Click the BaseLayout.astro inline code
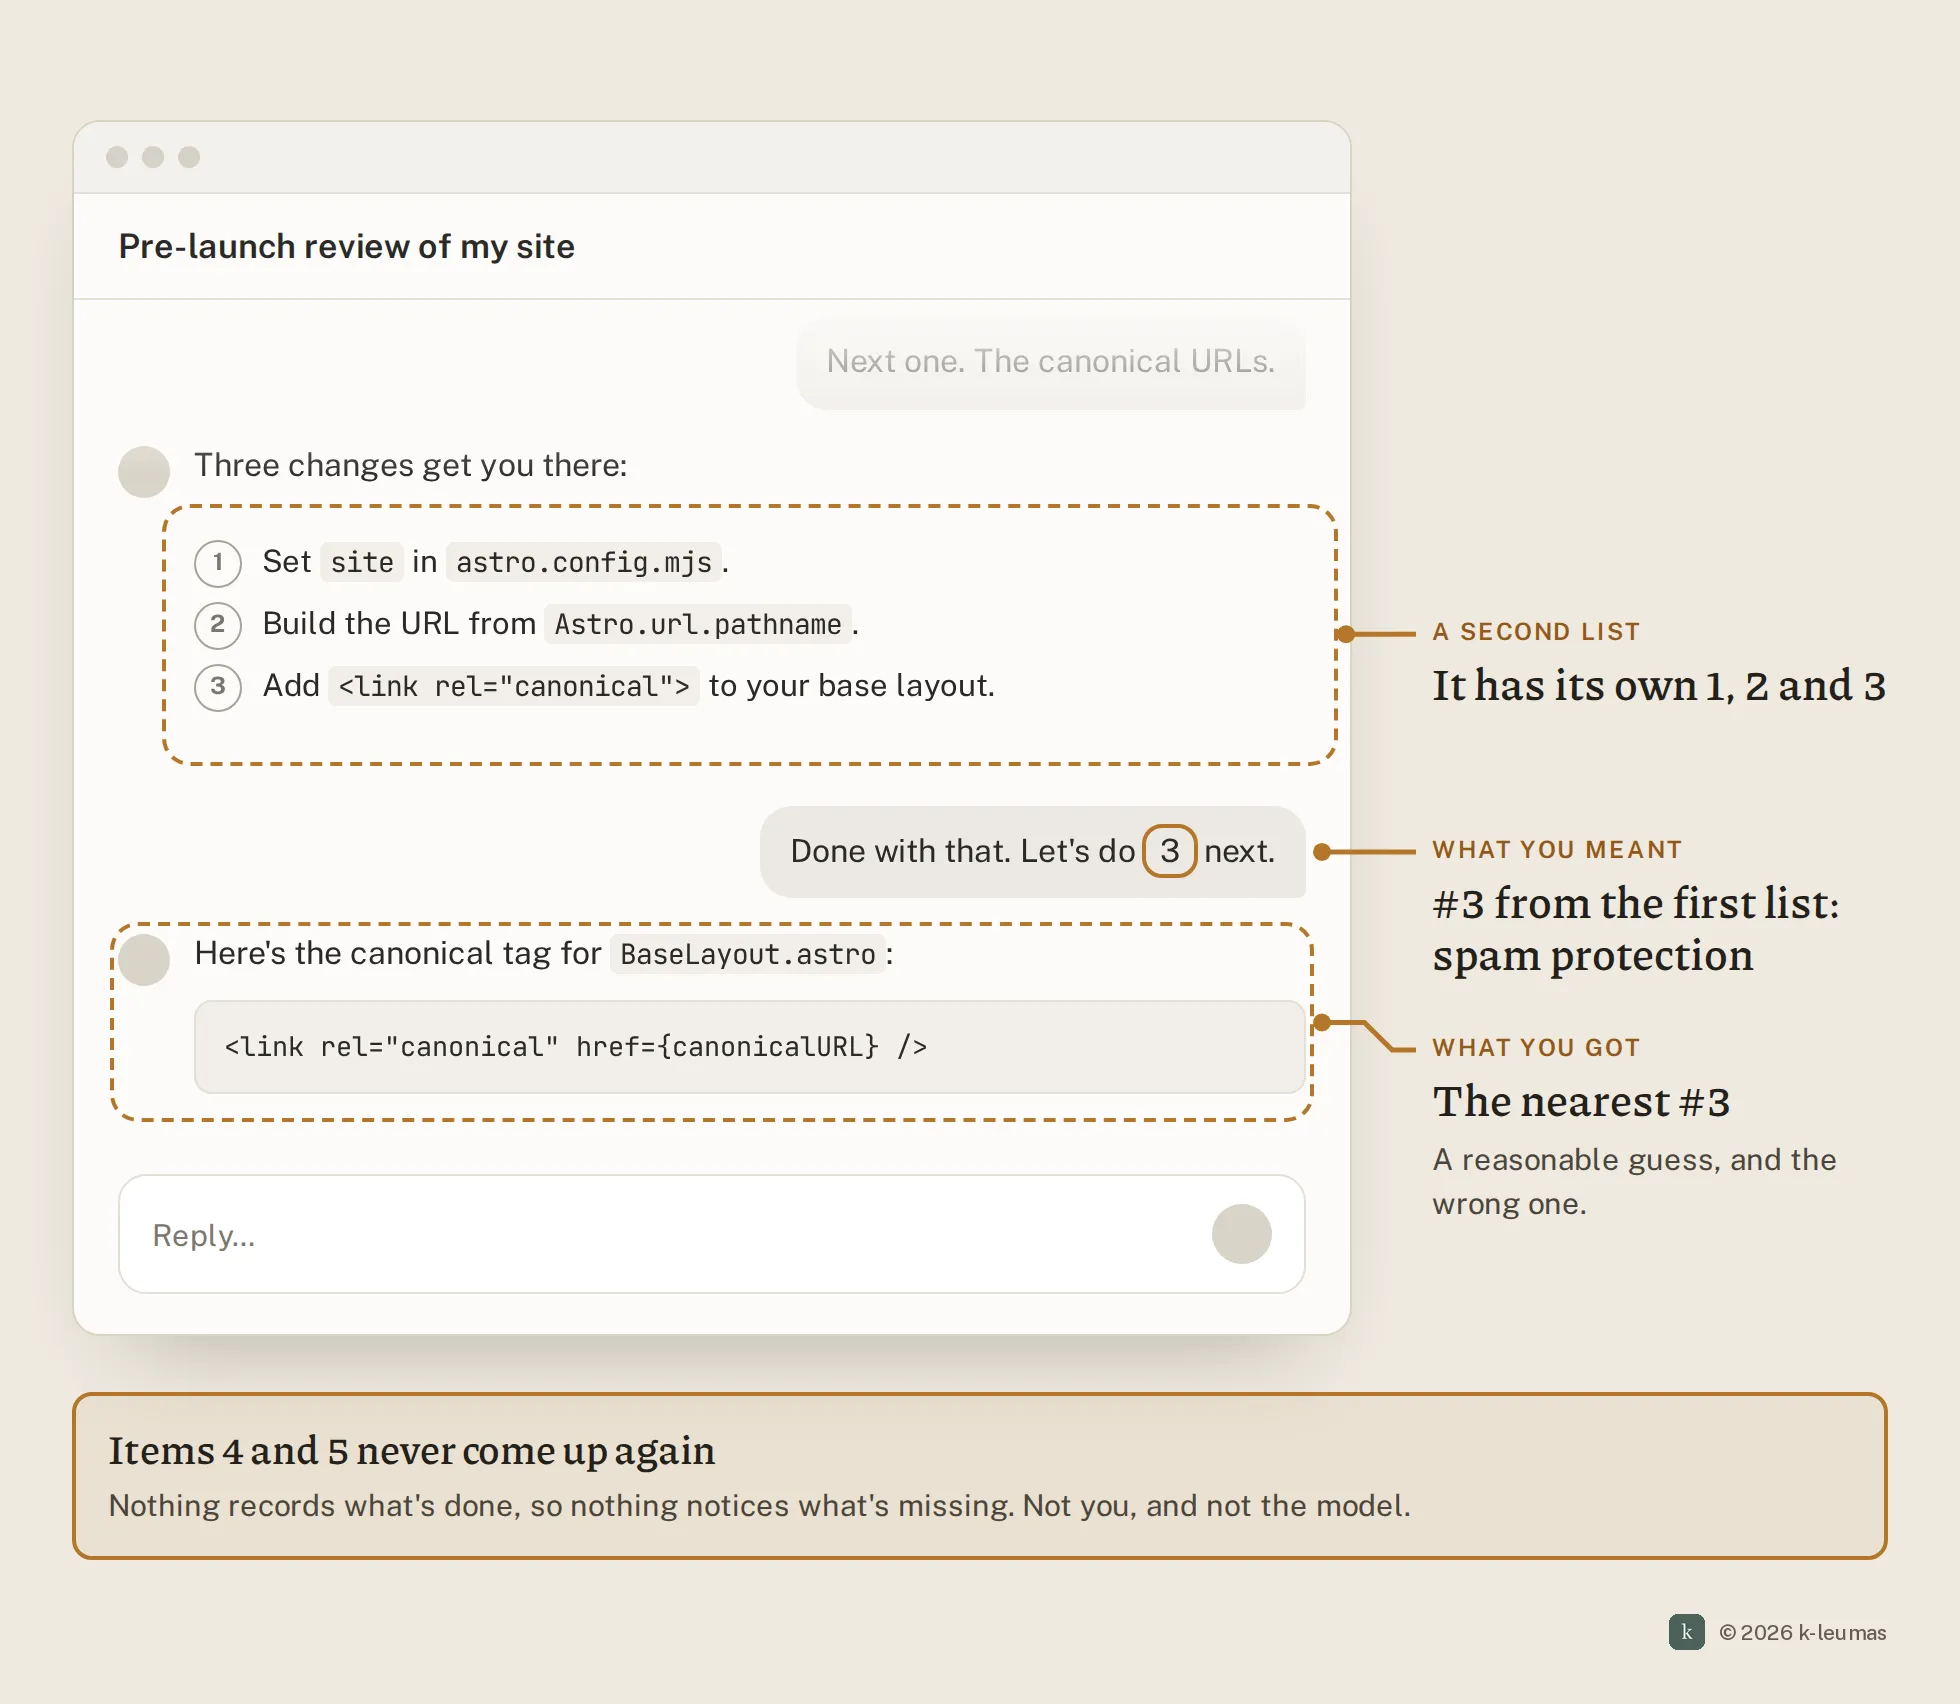Image resolution: width=1960 pixels, height=1704 pixels. tap(748, 955)
